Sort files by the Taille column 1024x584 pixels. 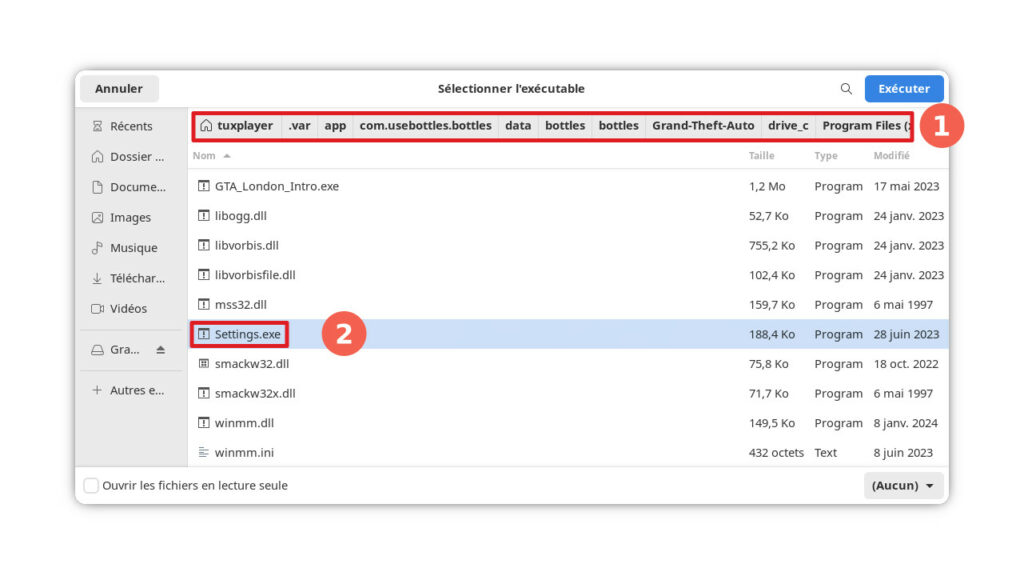pos(761,156)
